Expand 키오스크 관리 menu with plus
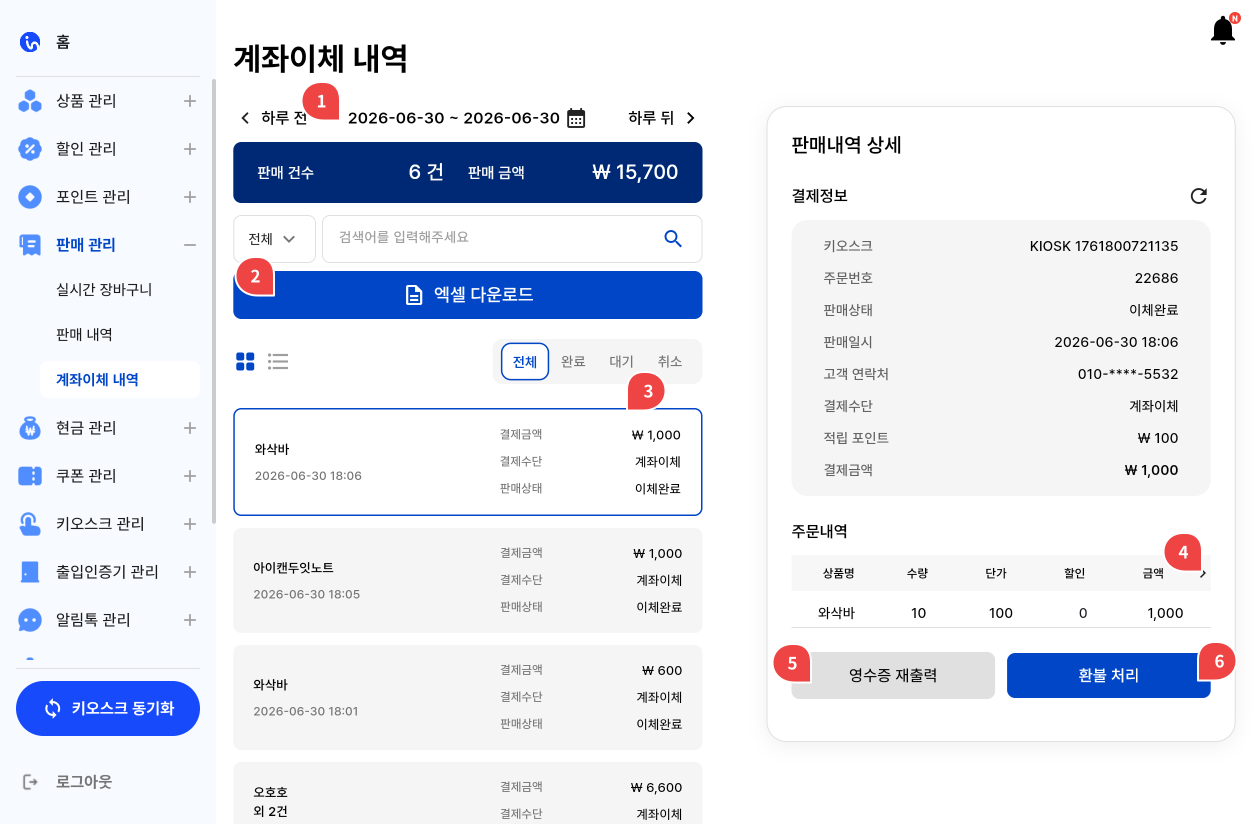This screenshot has width=1253, height=824. pyautogui.click(x=189, y=524)
